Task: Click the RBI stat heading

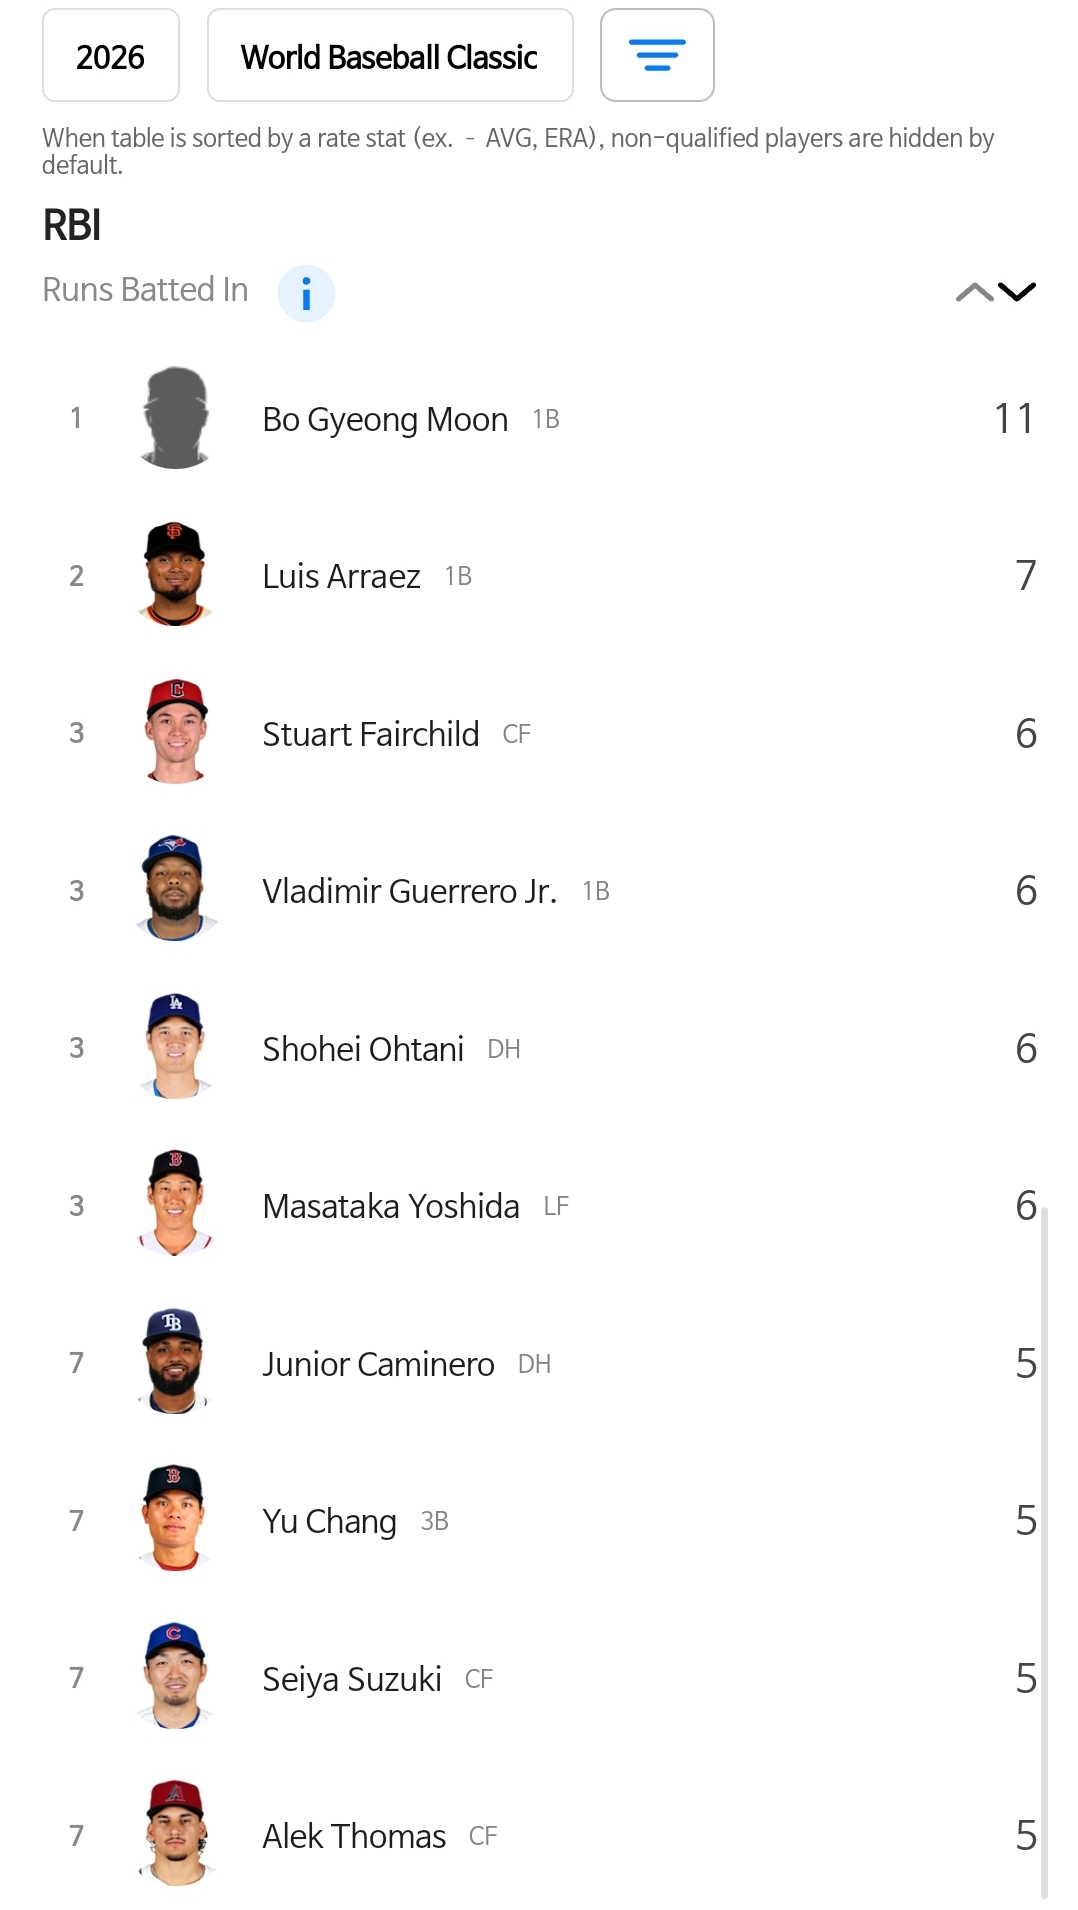Action: tap(72, 225)
